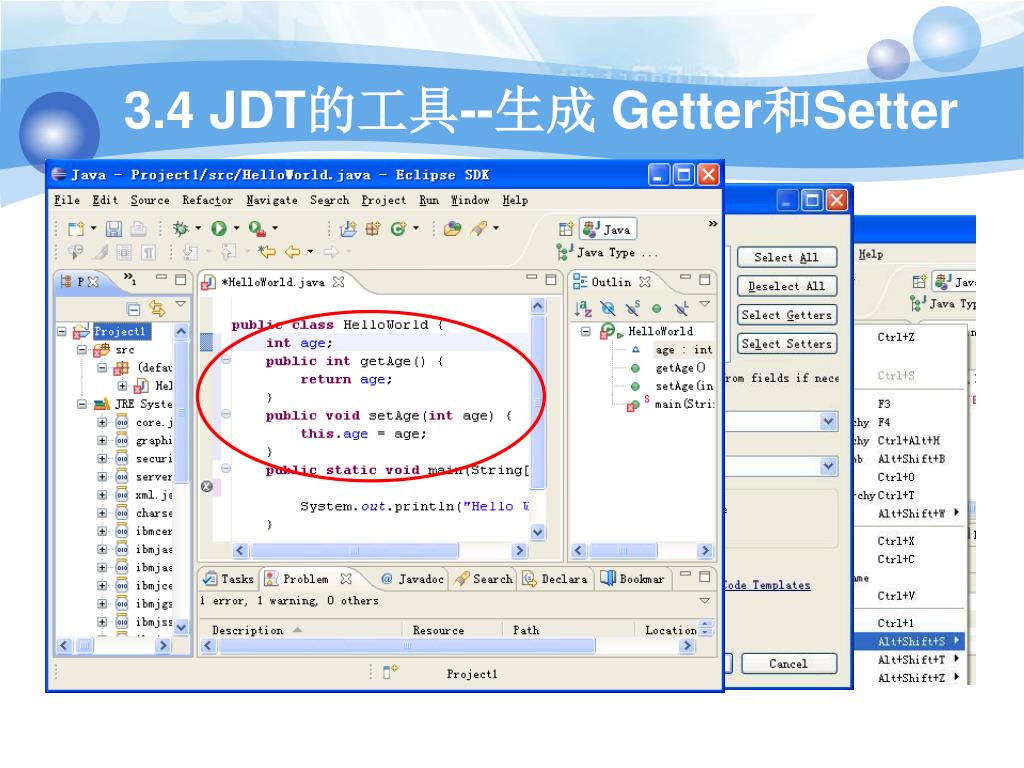The width and height of the screenshot is (1024, 768).
Task: Click the Debug bug icon
Action: pos(180,228)
